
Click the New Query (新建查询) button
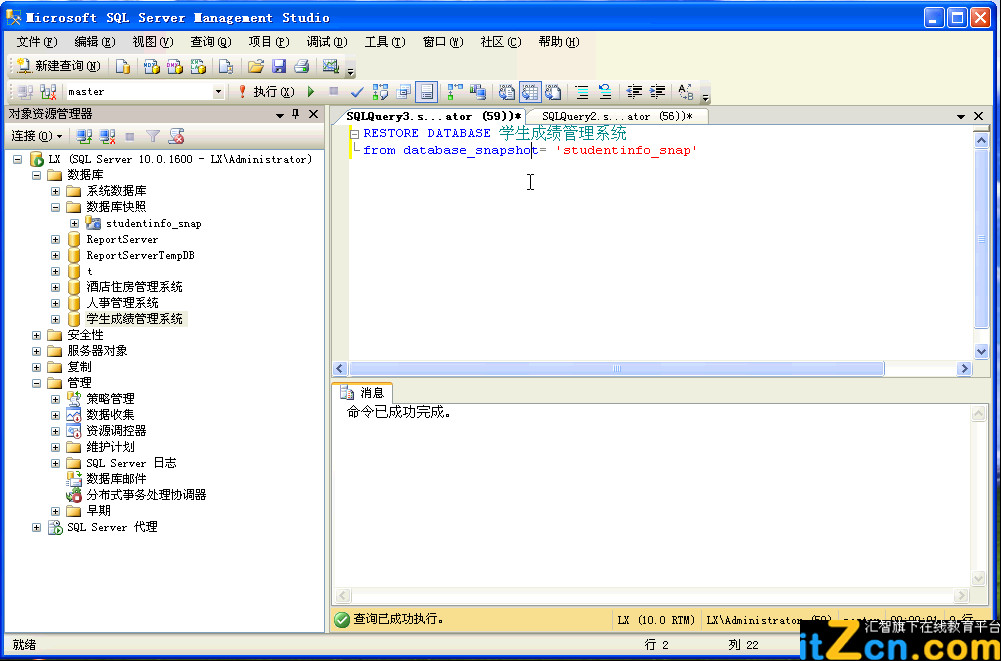pyautogui.click(x=58, y=66)
